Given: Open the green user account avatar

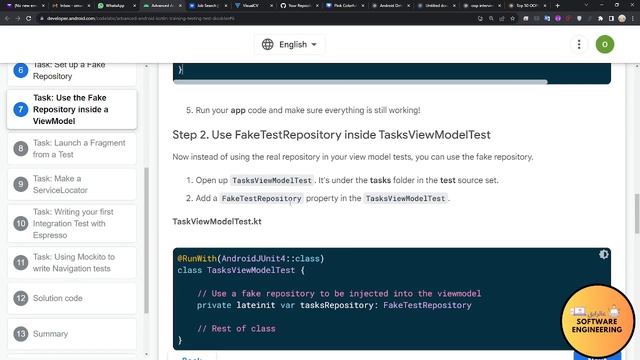Looking at the screenshot, I should pos(604,44).
